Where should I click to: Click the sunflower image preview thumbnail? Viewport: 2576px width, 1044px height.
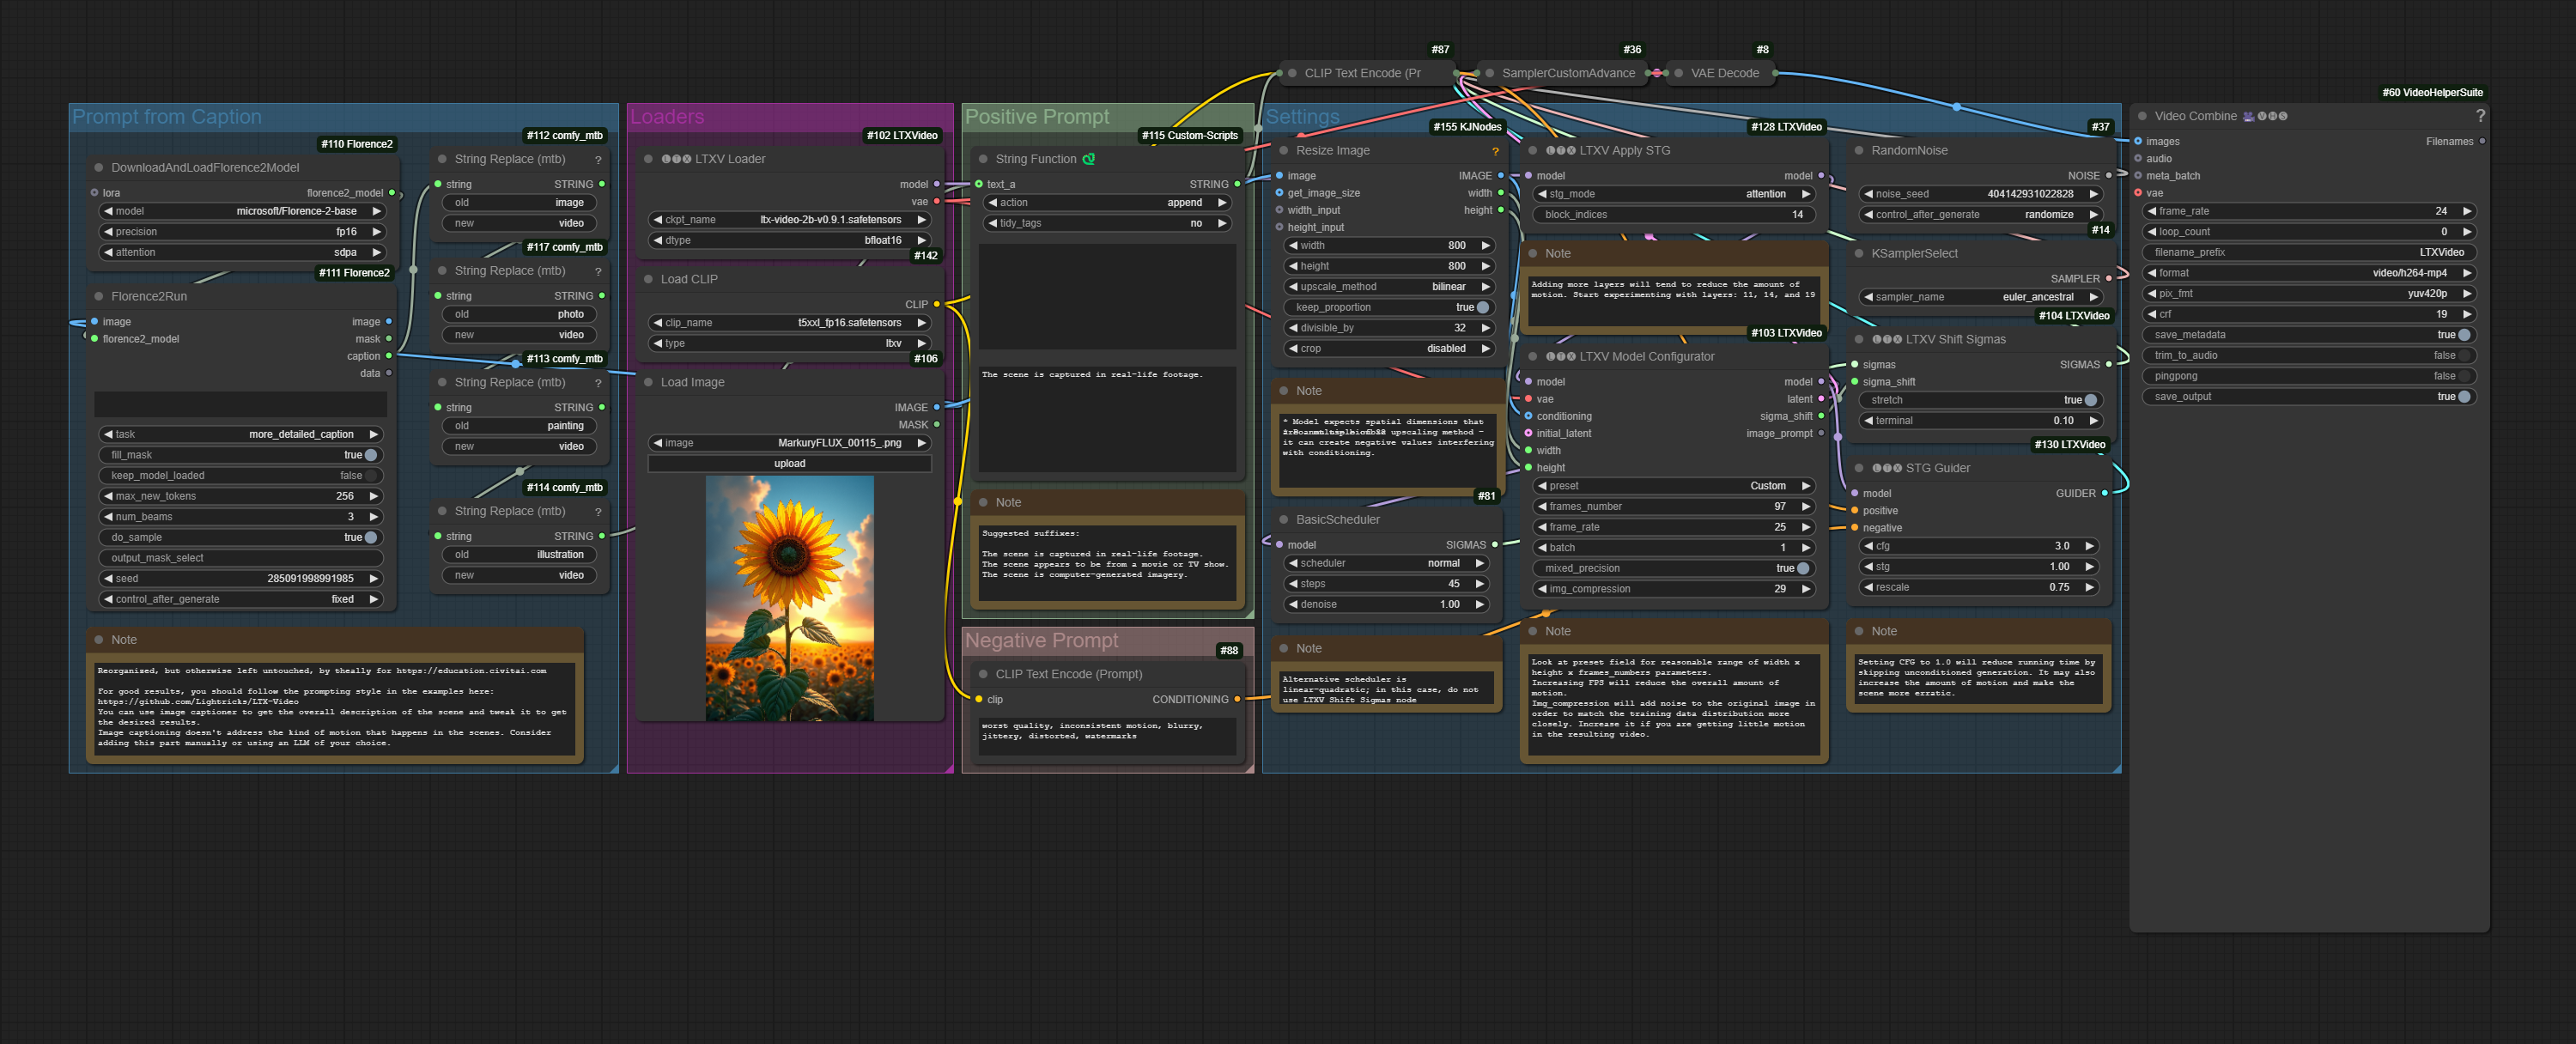[789, 598]
